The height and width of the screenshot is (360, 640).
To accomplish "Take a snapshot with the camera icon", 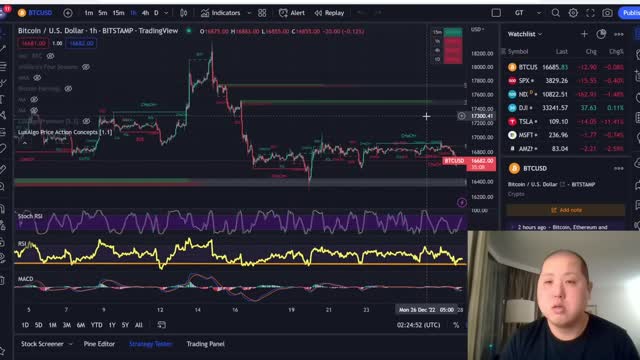I will pos(607,13).
